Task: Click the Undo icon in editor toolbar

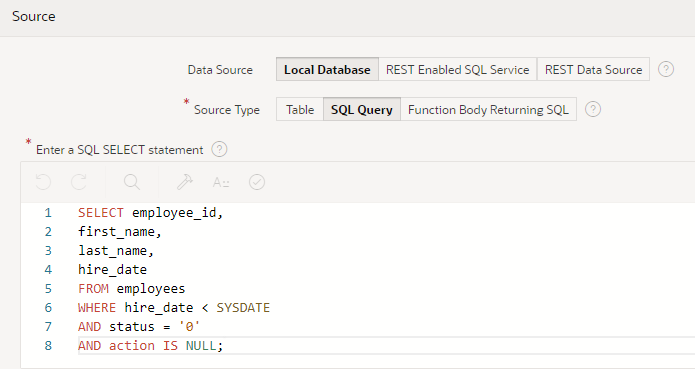Action: (x=43, y=182)
